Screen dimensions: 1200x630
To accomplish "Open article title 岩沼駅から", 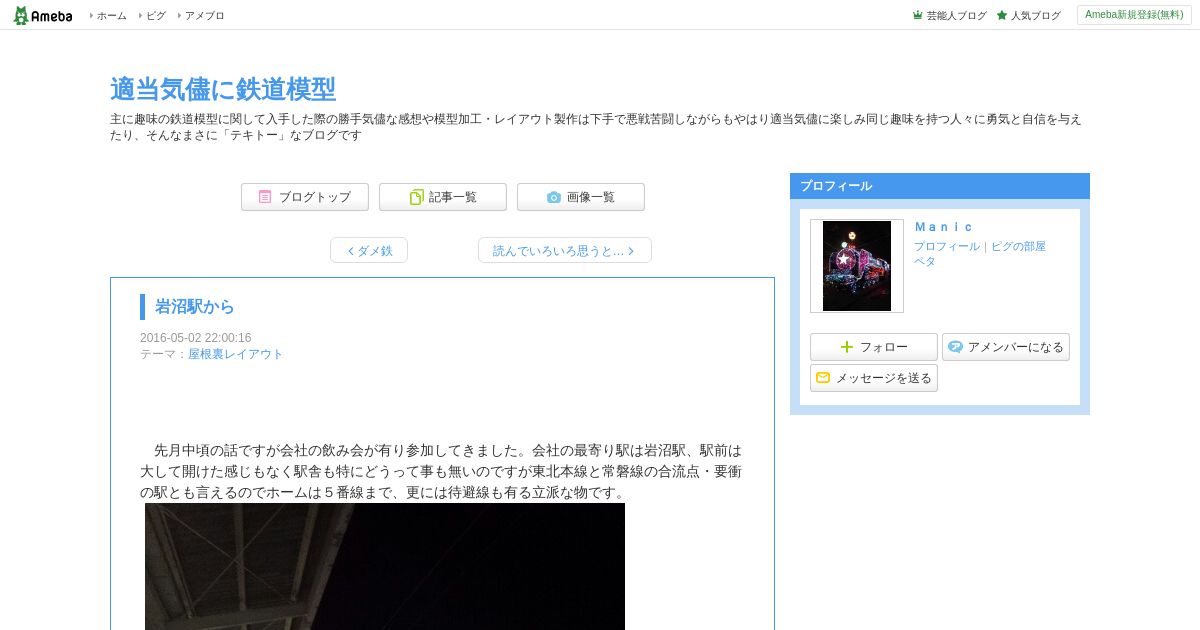I will pyautogui.click(x=194, y=307).
